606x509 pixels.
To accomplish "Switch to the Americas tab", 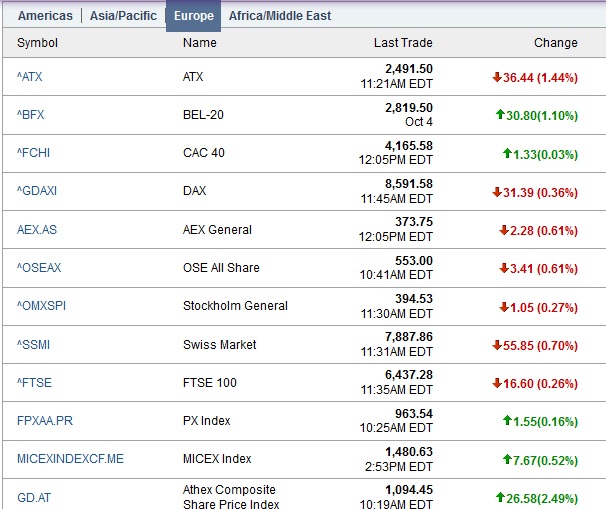I will click(45, 16).
